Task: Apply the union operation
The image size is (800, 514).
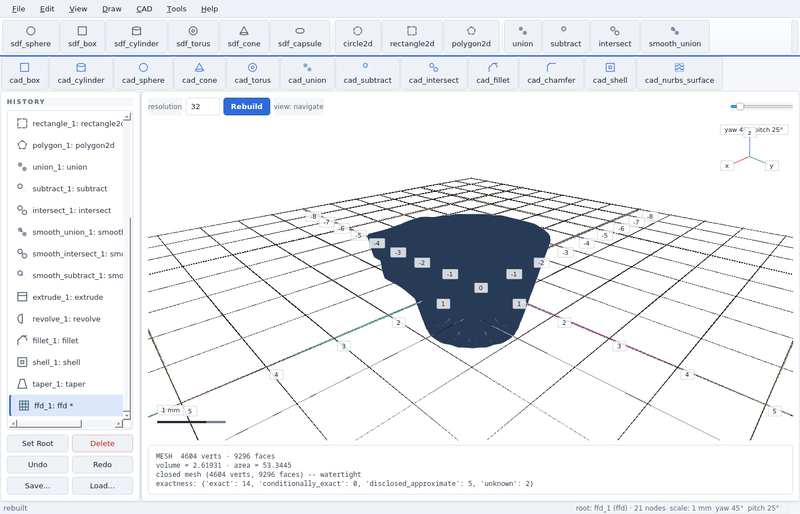Action: tap(522, 37)
